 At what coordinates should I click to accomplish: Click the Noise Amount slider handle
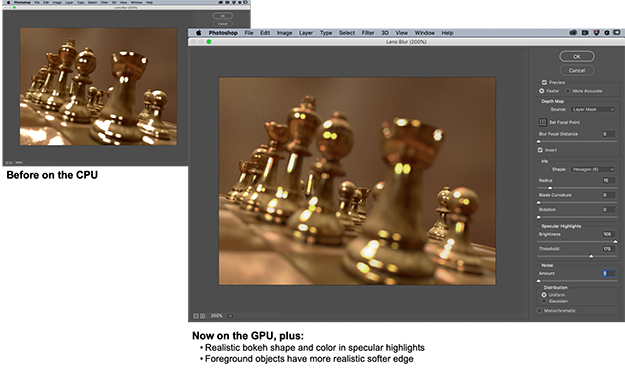click(539, 281)
